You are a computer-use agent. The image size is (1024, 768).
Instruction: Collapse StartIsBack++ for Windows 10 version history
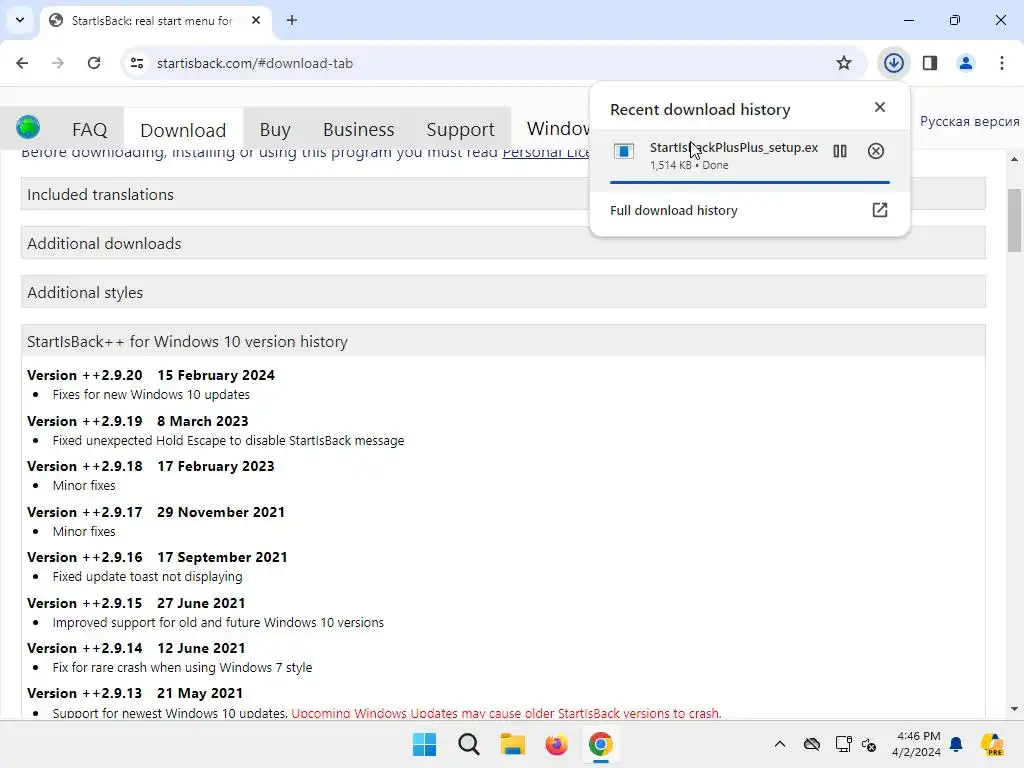[x=503, y=341]
